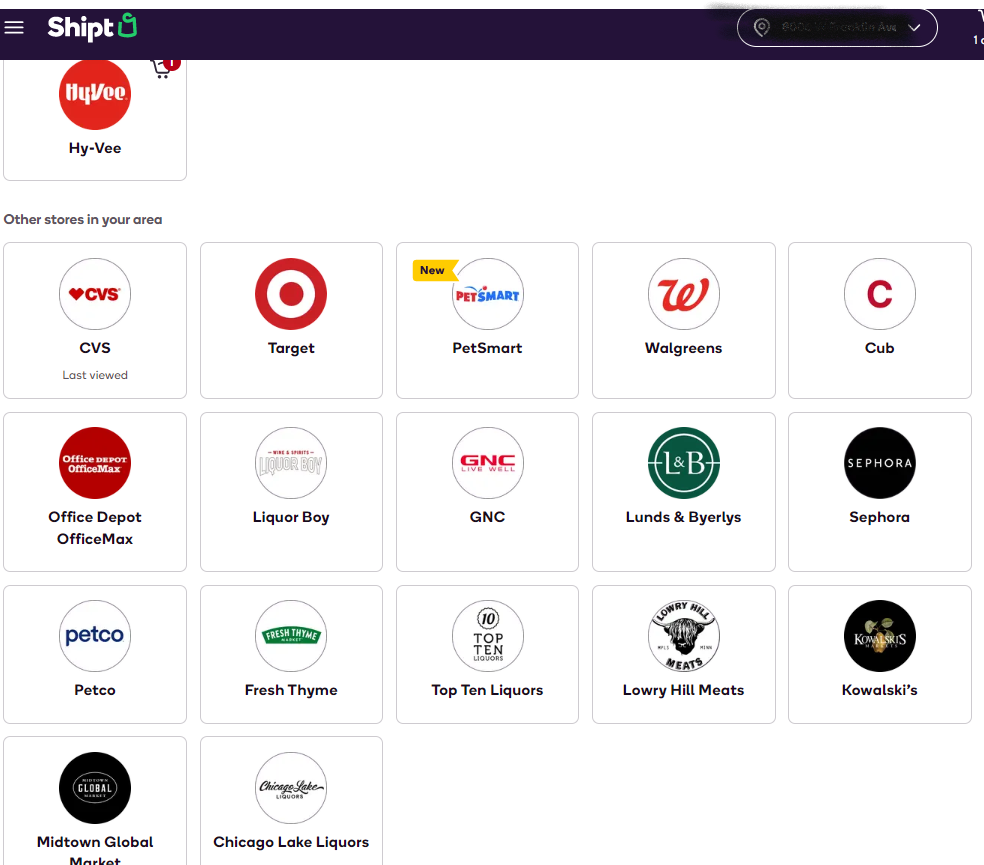Click the Lunds & Byerlys label
The image size is (984, 865).
683,517
